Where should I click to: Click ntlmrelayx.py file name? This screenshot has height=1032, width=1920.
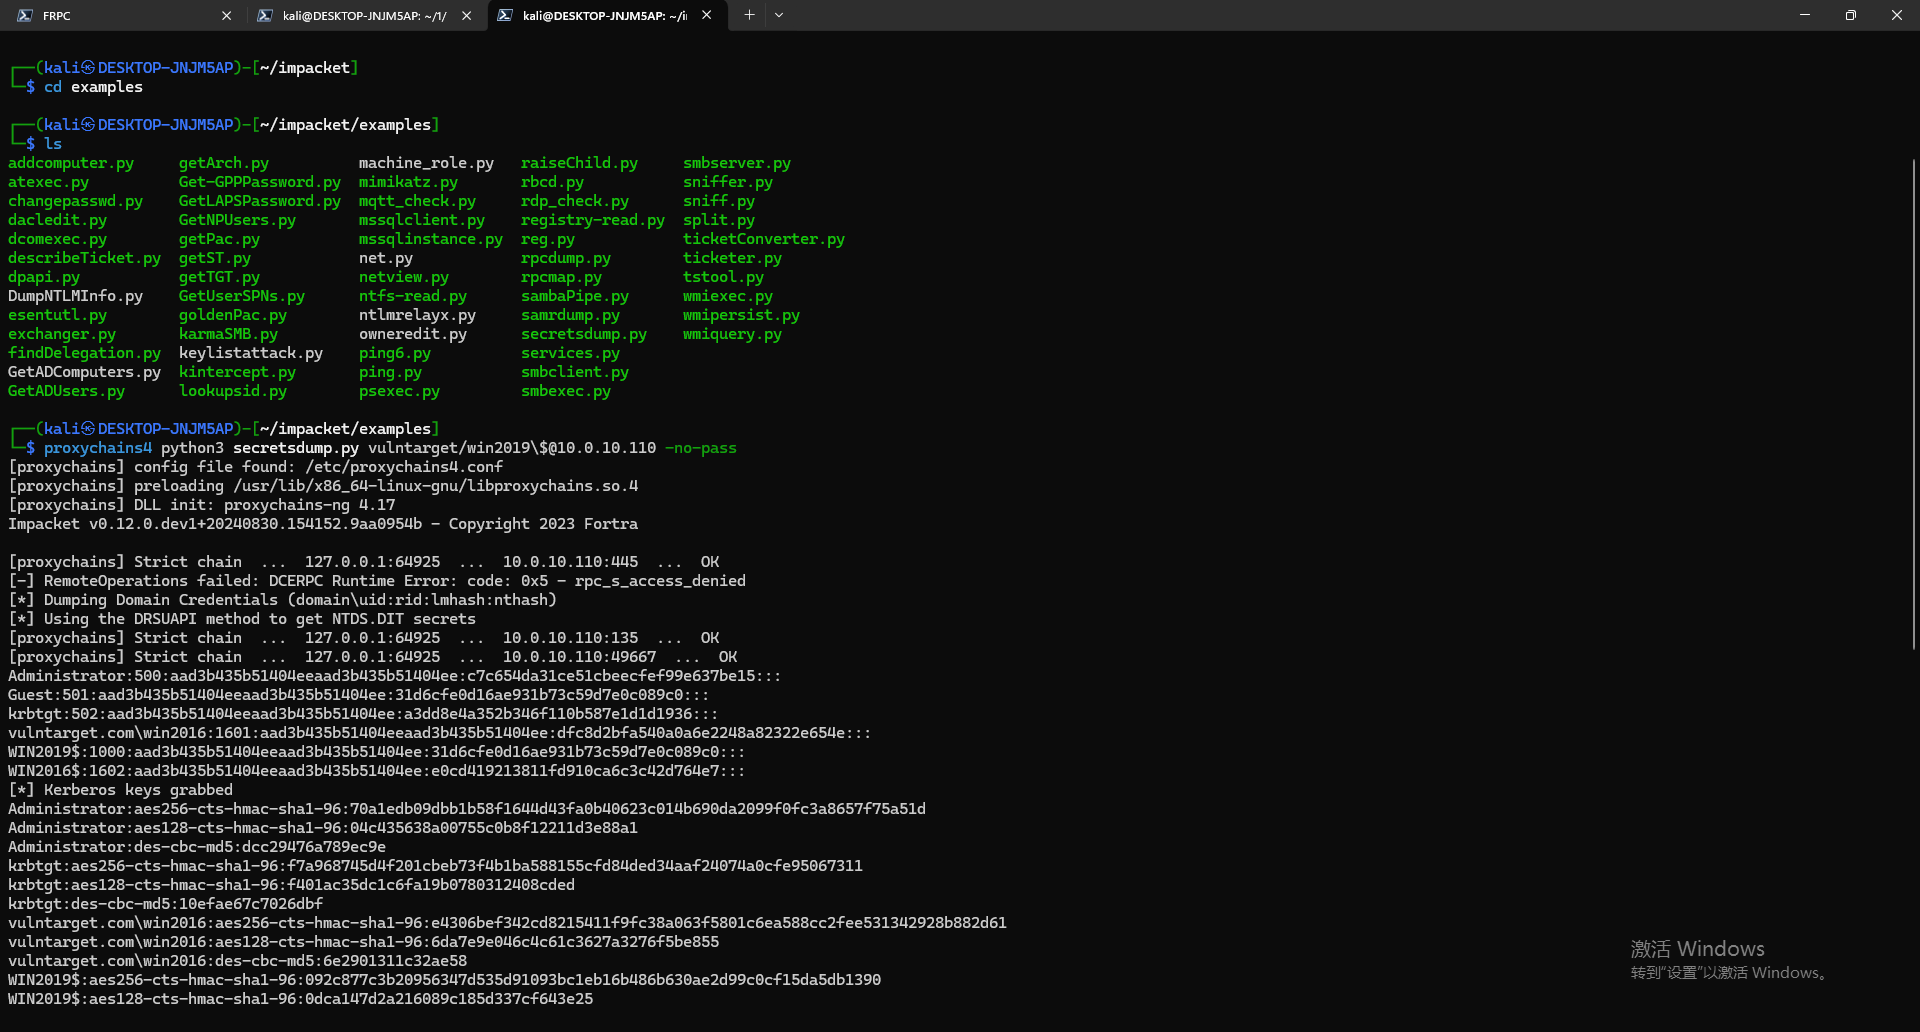(418, 315)
